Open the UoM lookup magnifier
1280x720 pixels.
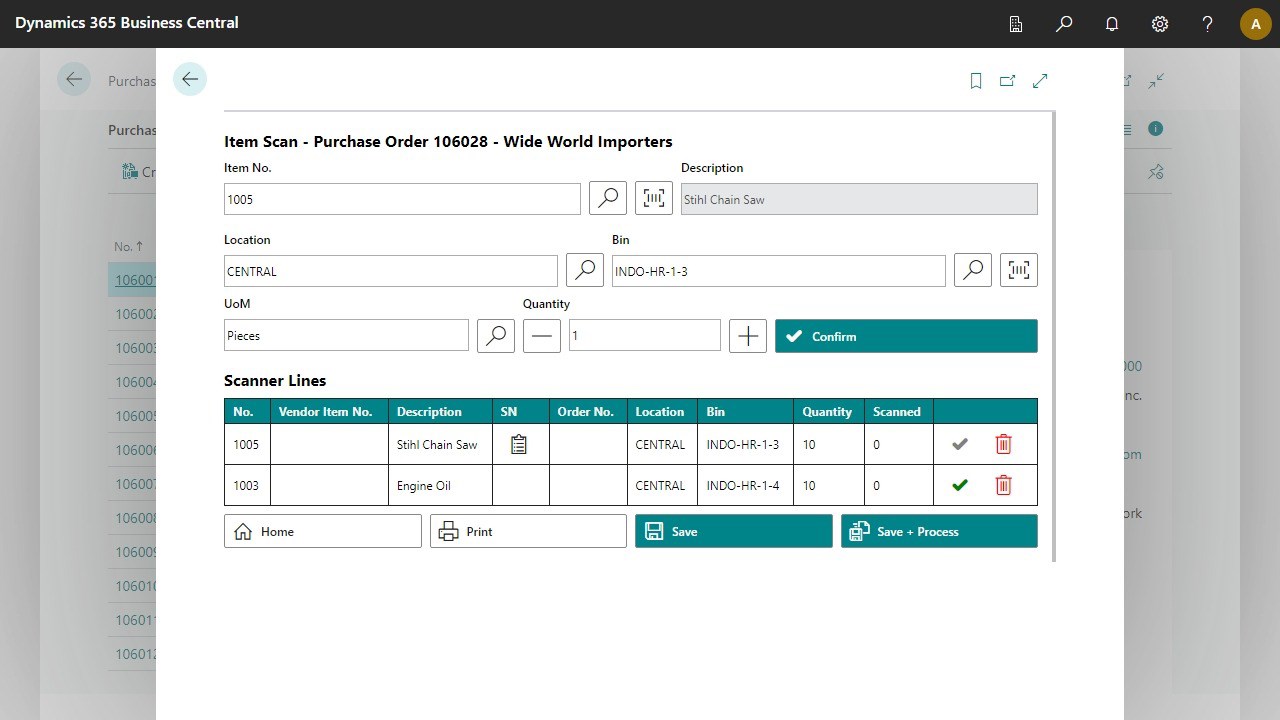pyautogui.click(x=495, y=335)
